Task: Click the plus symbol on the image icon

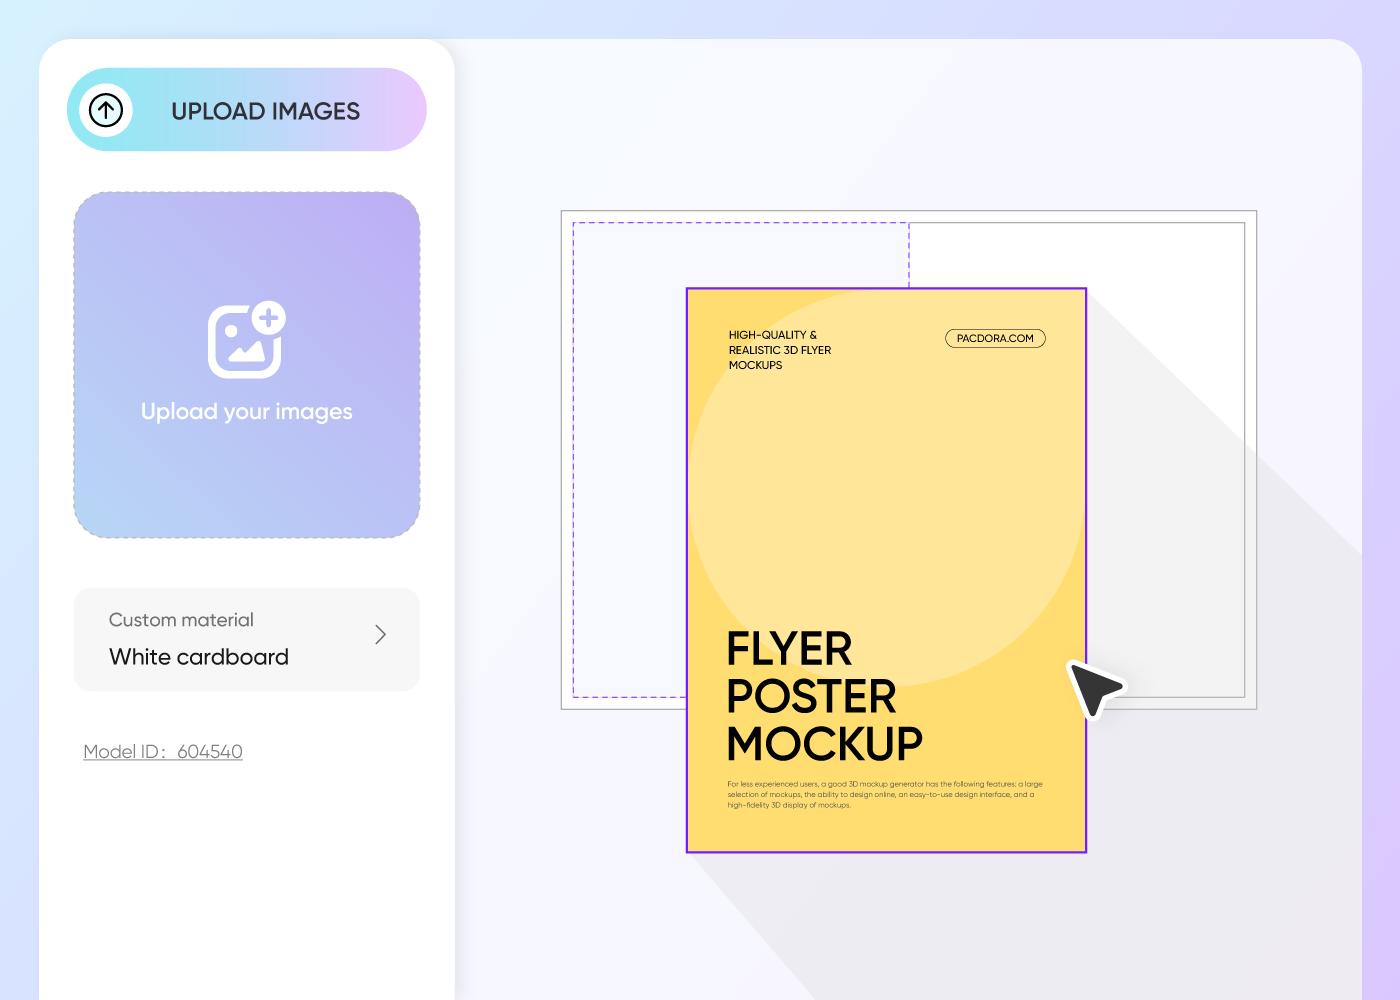Action: pos(268,320)
